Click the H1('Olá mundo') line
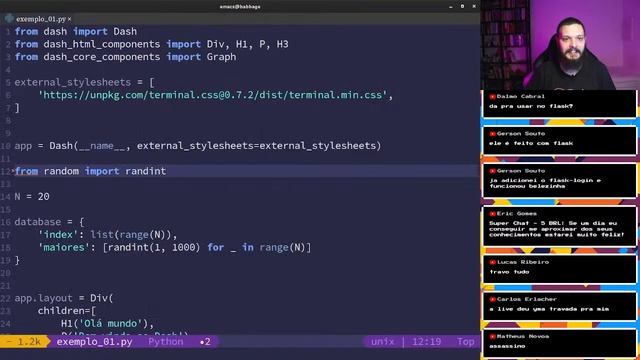Viewport: 640px width, 360px height. (x=108, y=323)
